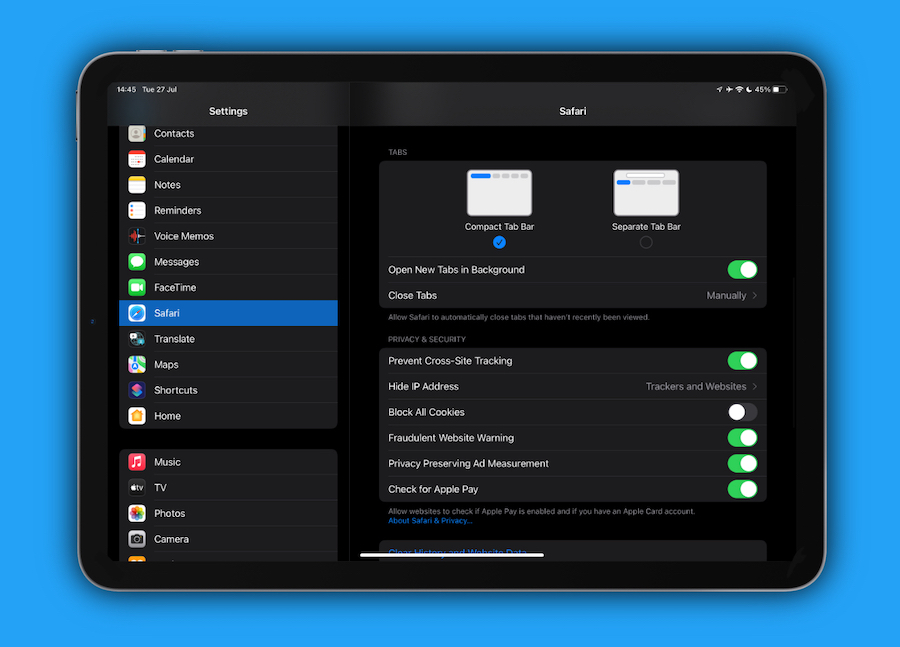This screenshot has height=647, width=900.
Task: Tap the orange Home icon
Action: (x=137, y=416)
